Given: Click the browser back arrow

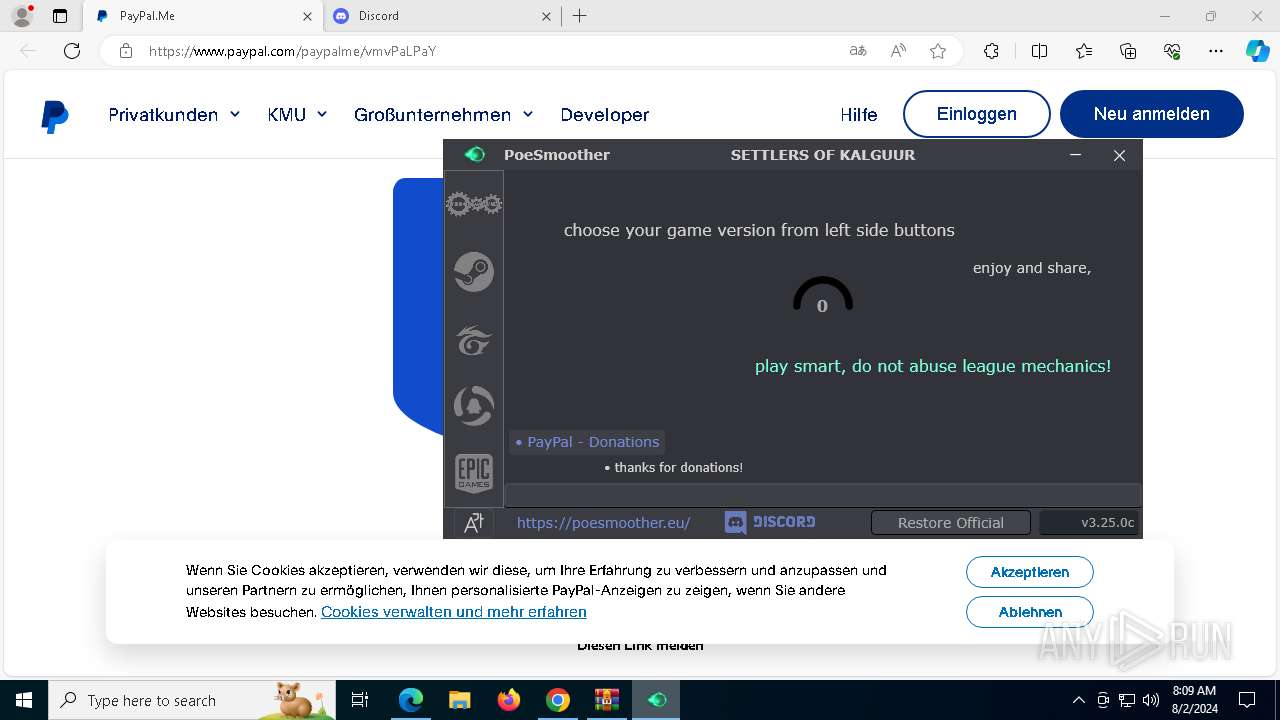Looking at the screenshot, I should point(28,51).
